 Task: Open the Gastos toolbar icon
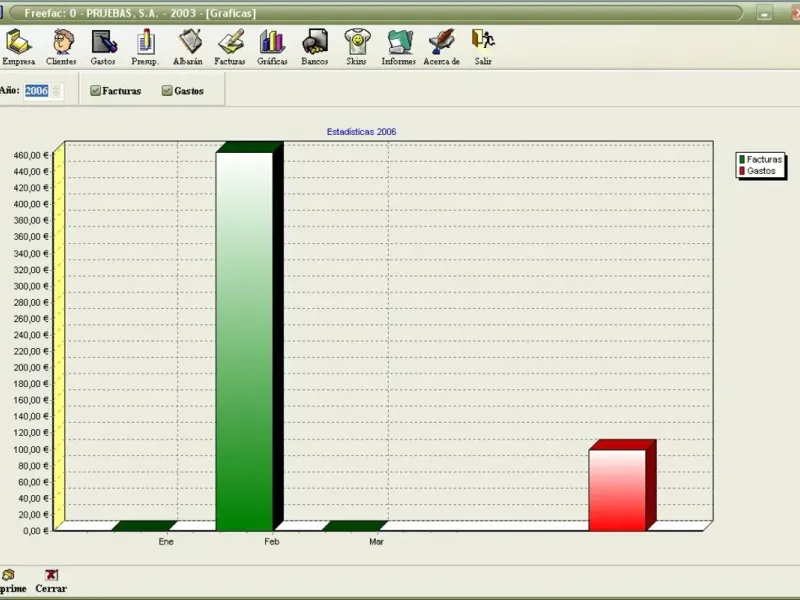103,47
